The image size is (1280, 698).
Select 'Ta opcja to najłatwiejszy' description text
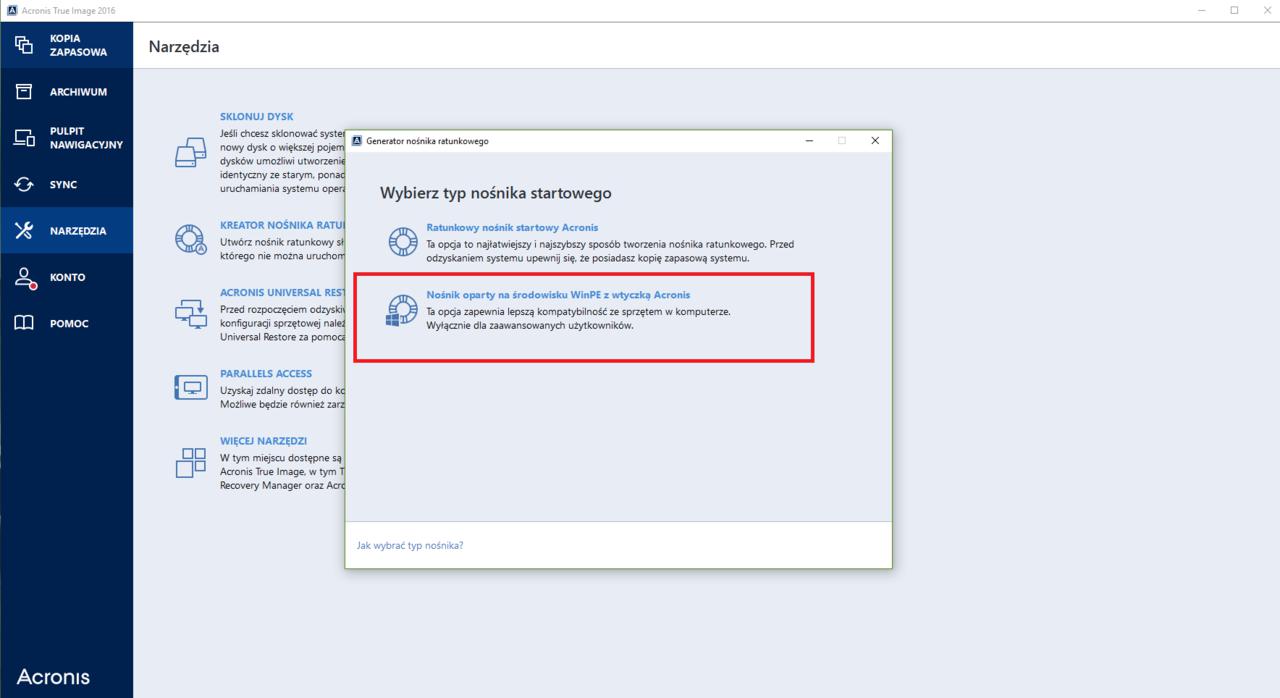point(610,250)
